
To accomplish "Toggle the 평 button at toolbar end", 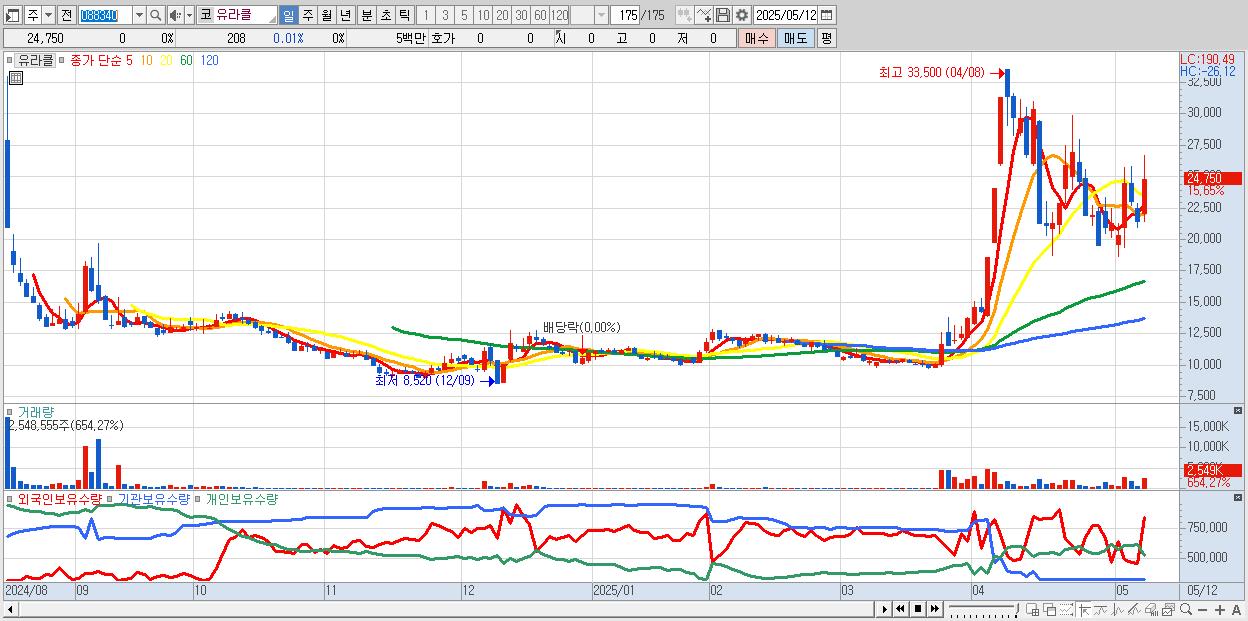I will [x=826, y=37].
